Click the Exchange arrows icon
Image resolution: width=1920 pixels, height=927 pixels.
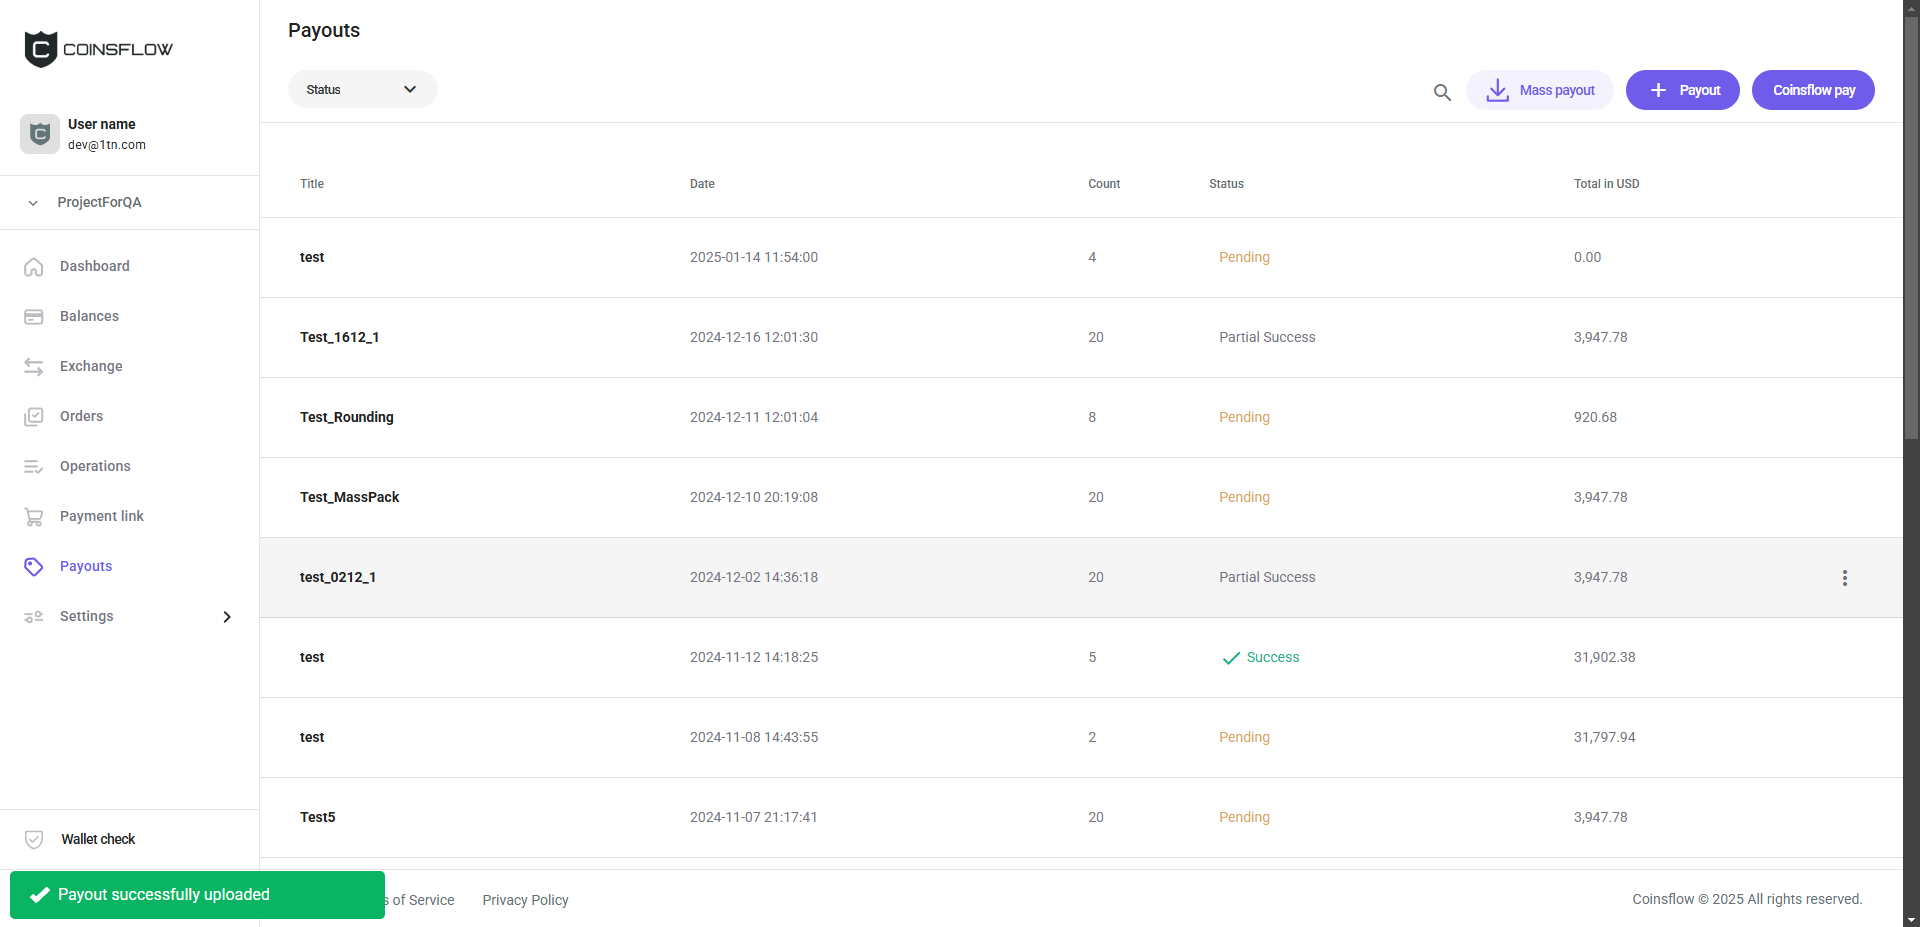(34, 367)
